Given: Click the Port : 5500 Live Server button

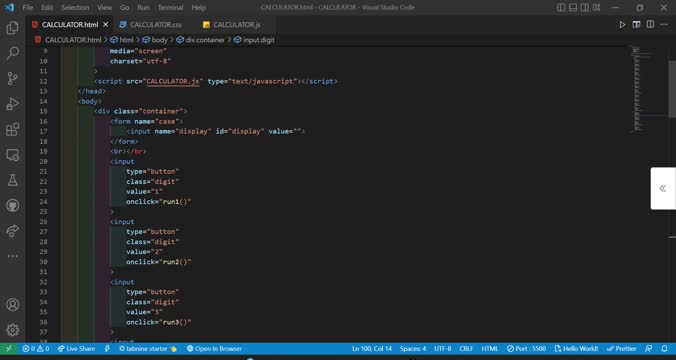Looking at the screenshot, I should coord(526,348).
